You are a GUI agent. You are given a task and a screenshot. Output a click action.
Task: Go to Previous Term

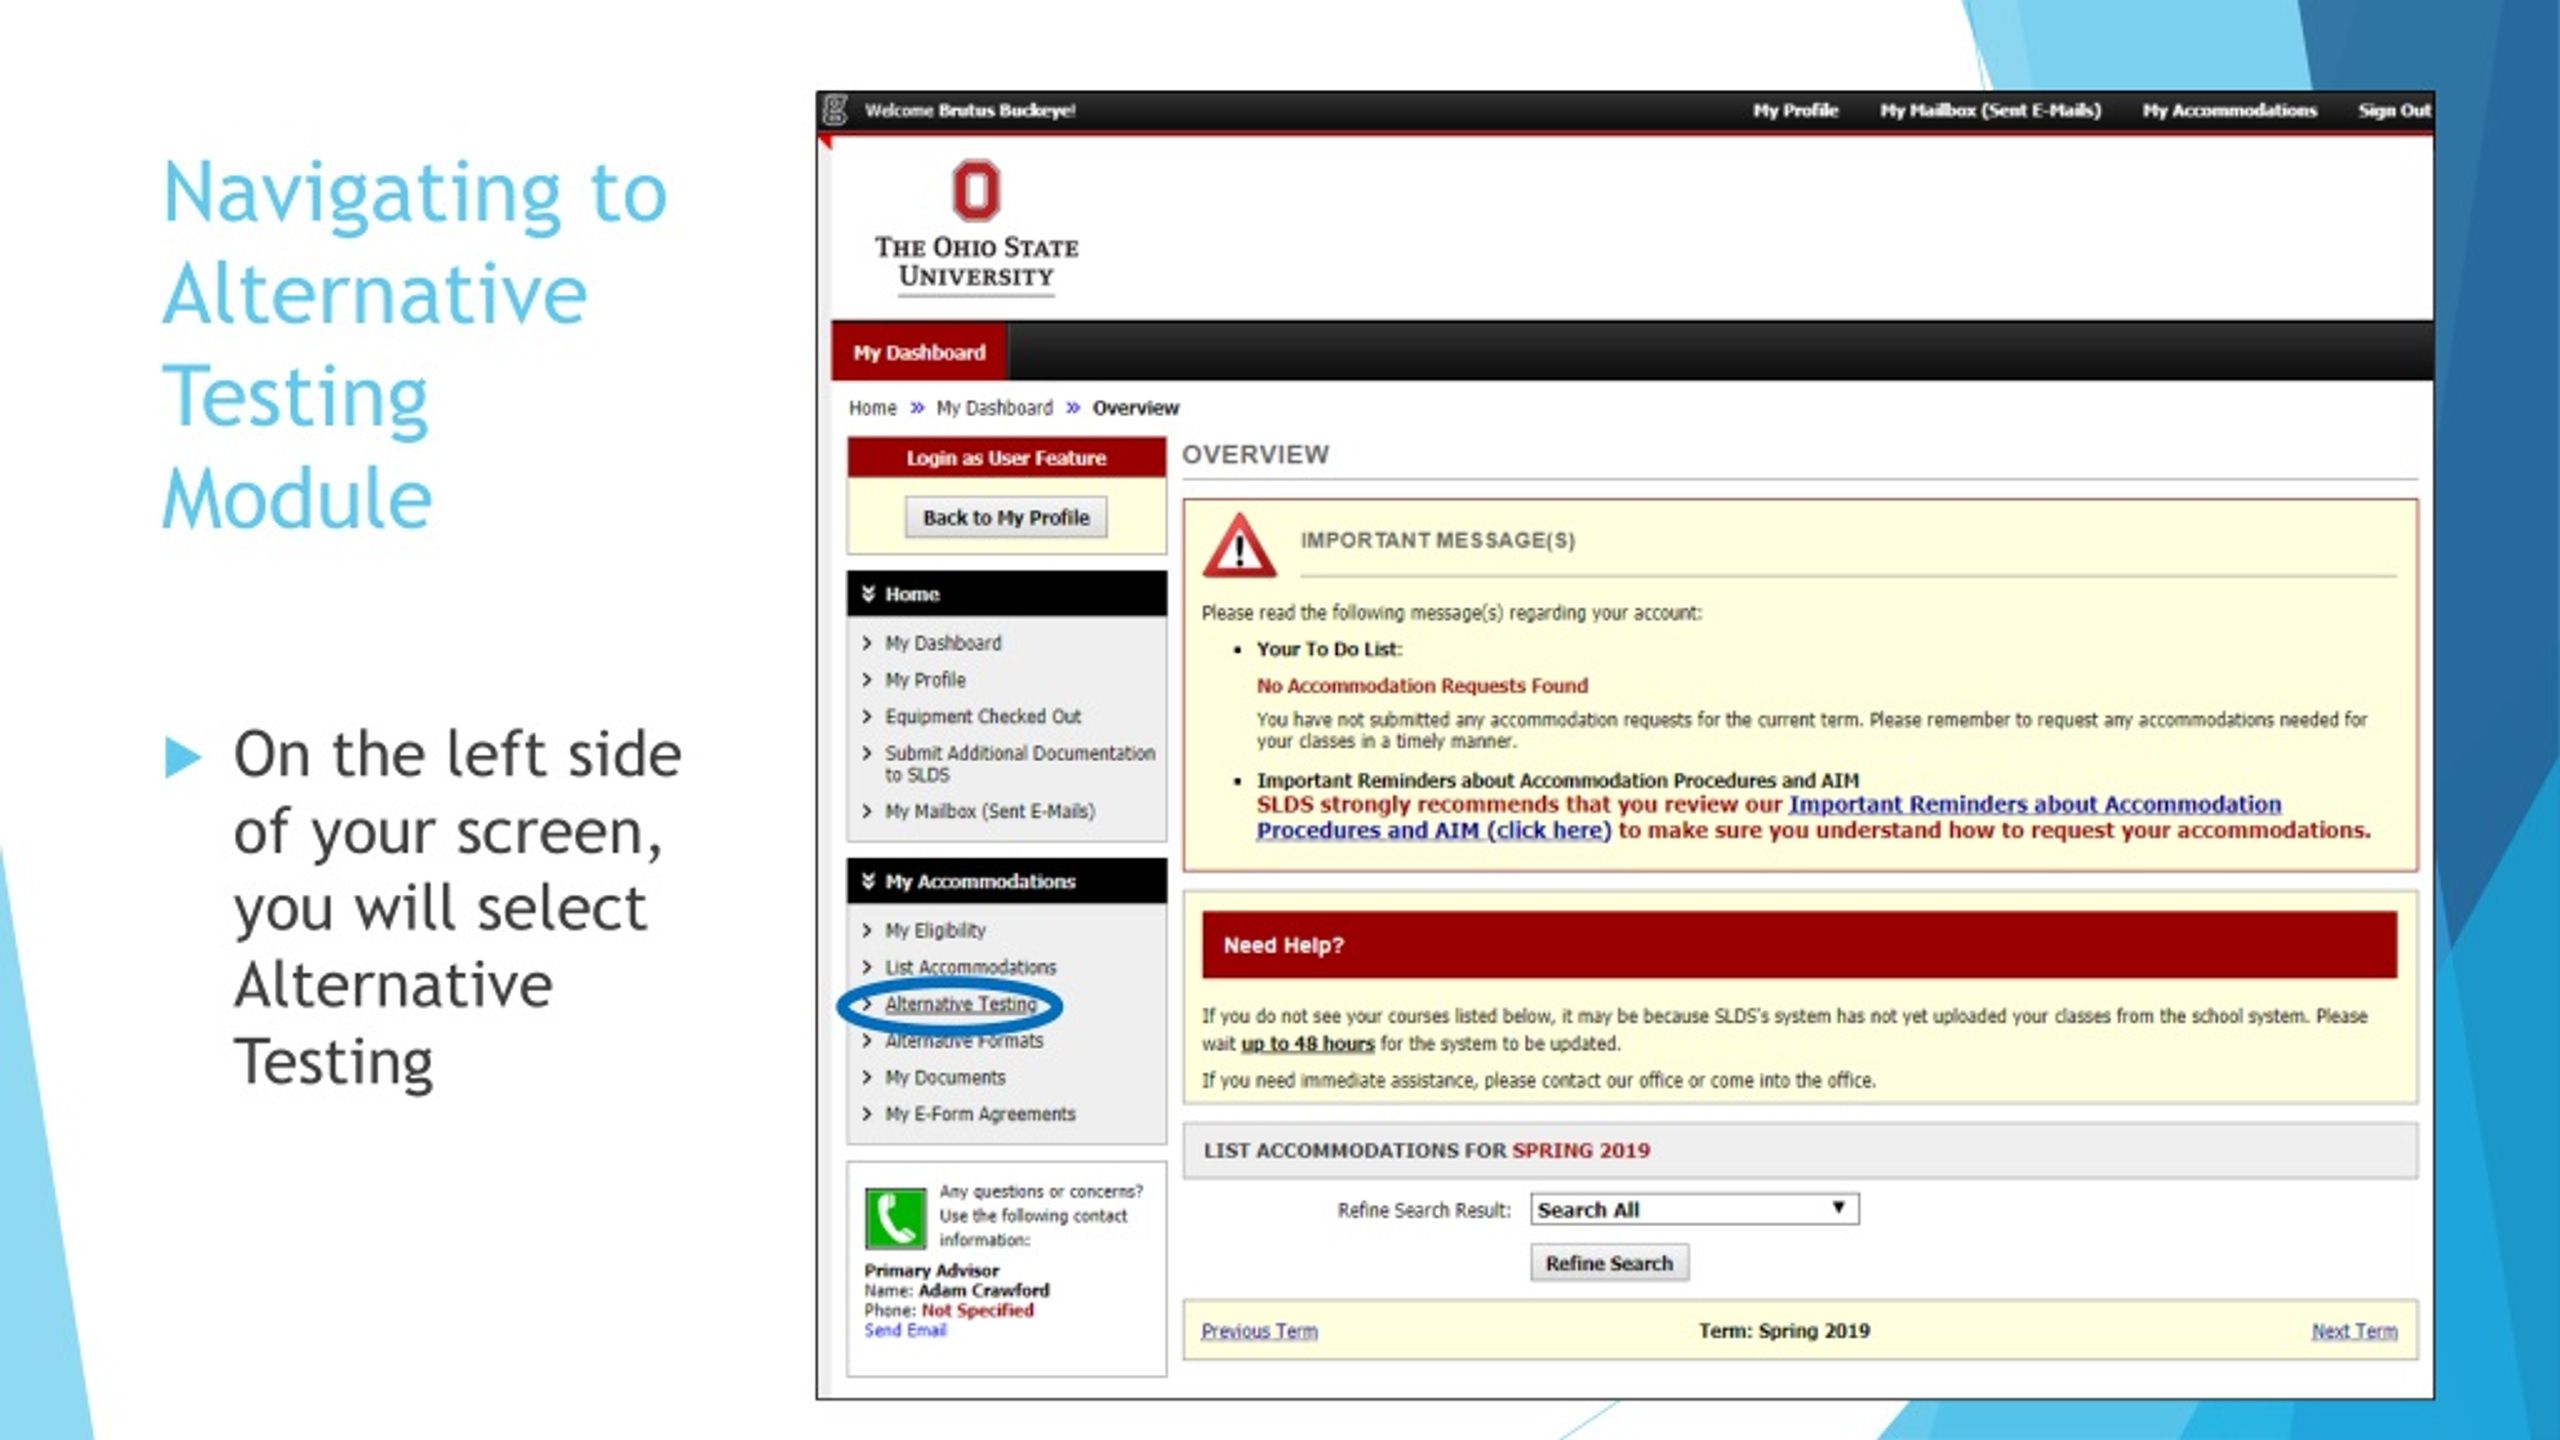tap(1259, 1331)
